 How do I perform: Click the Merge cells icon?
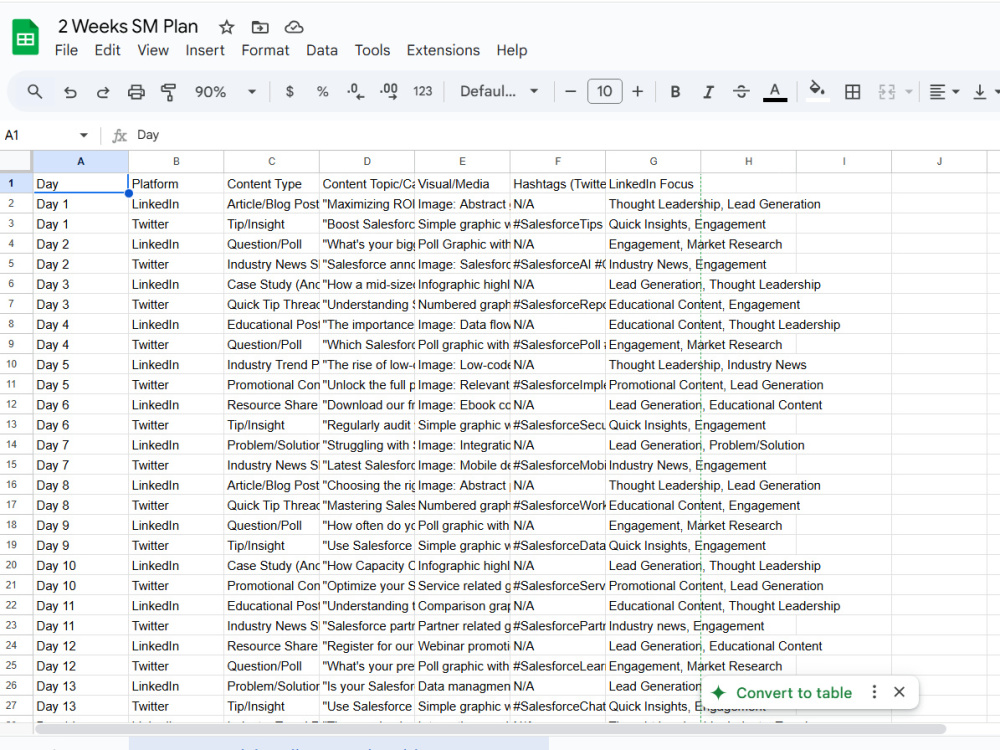887,92
